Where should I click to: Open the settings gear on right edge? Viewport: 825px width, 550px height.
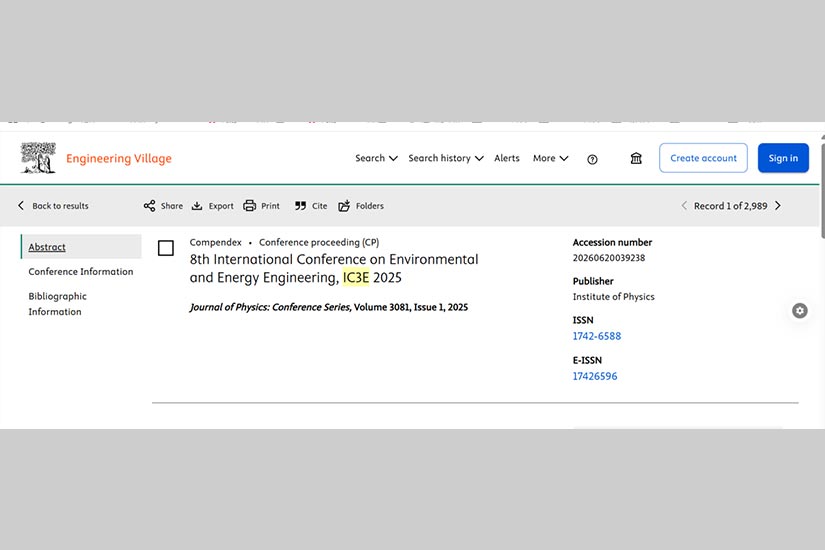tap(799, 311)
